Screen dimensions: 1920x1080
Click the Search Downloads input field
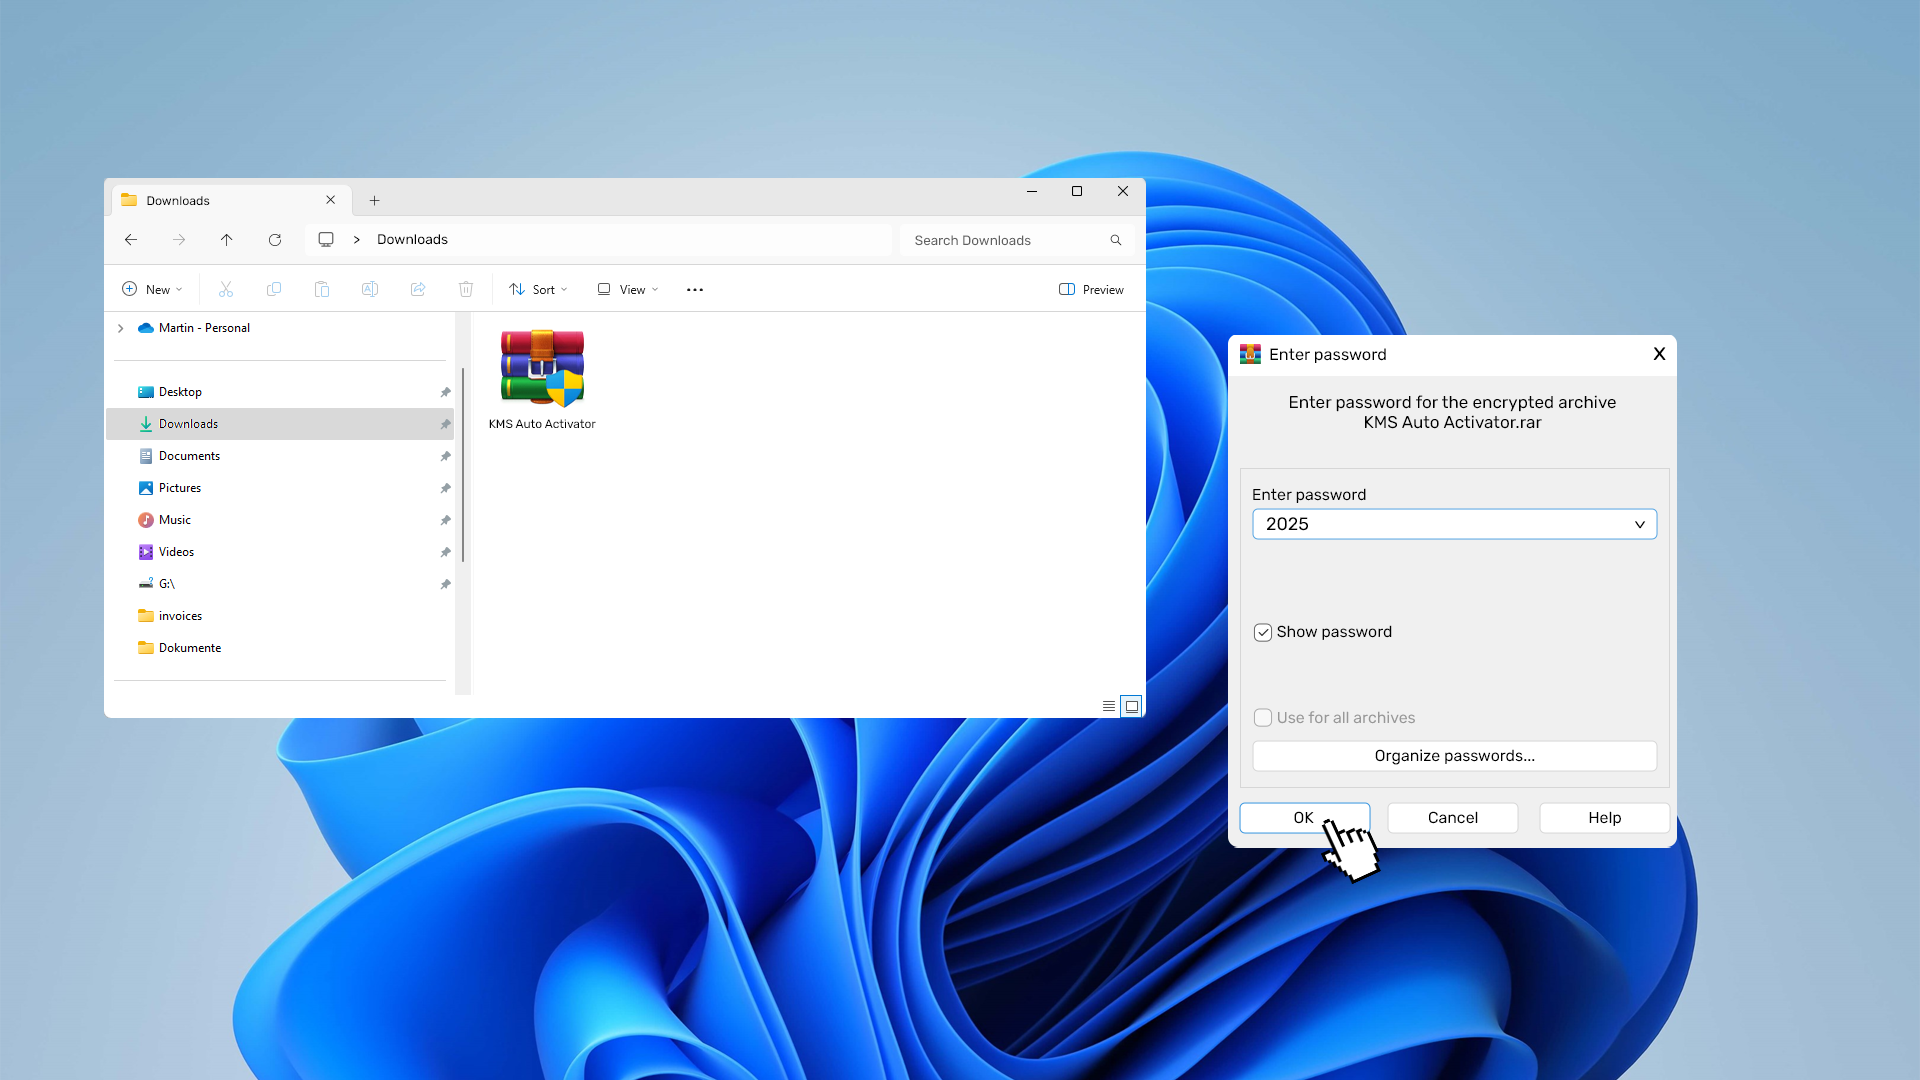click(1005, 240)
